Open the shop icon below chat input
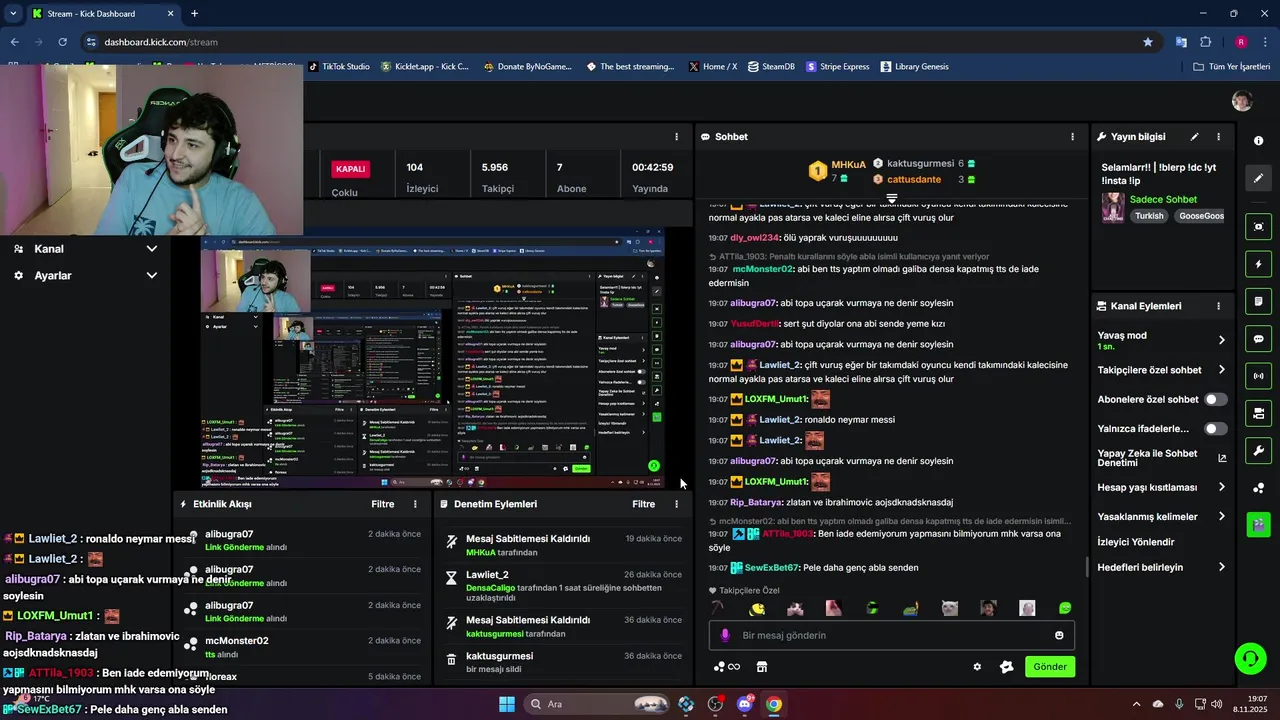 pos(761,667)
